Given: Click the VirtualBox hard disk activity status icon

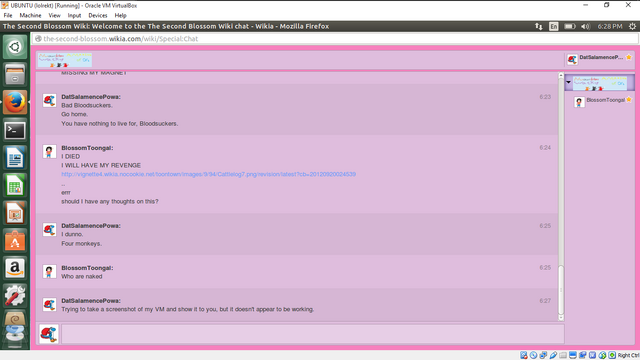Looking at the screenshot, I should (524, 355).
